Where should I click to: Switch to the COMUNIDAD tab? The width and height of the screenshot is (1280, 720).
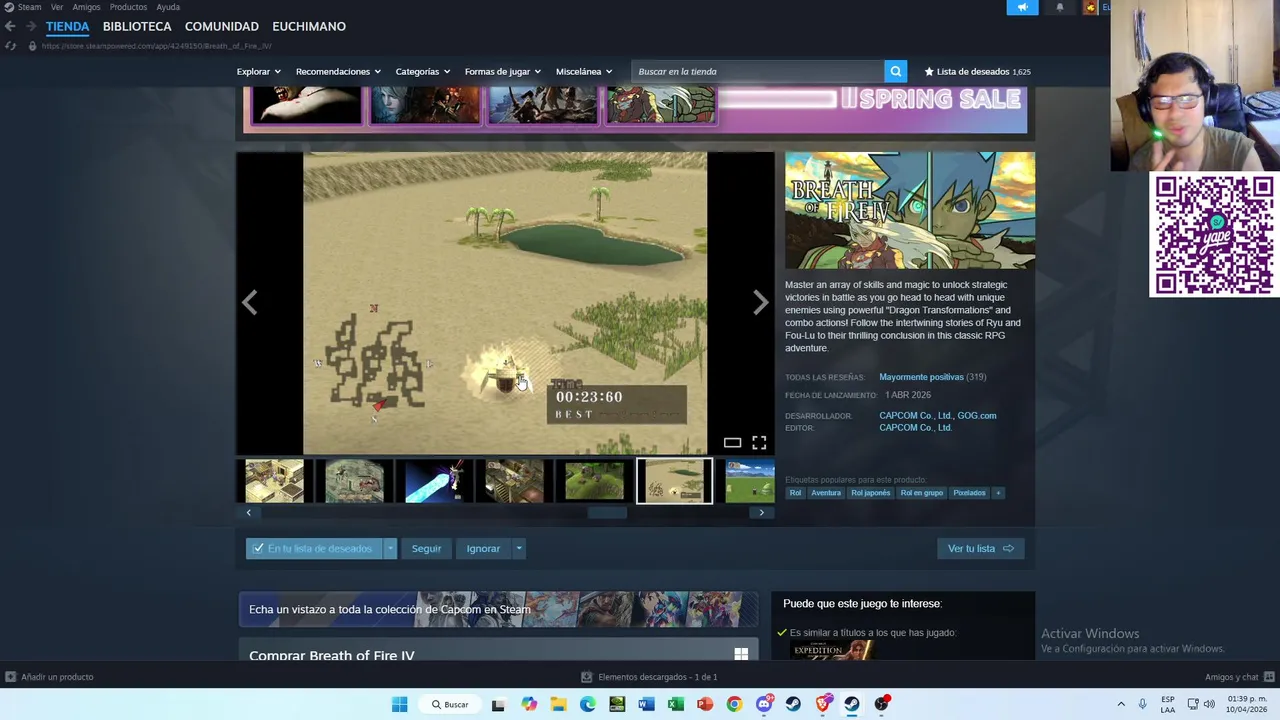(x=222, y=26)
